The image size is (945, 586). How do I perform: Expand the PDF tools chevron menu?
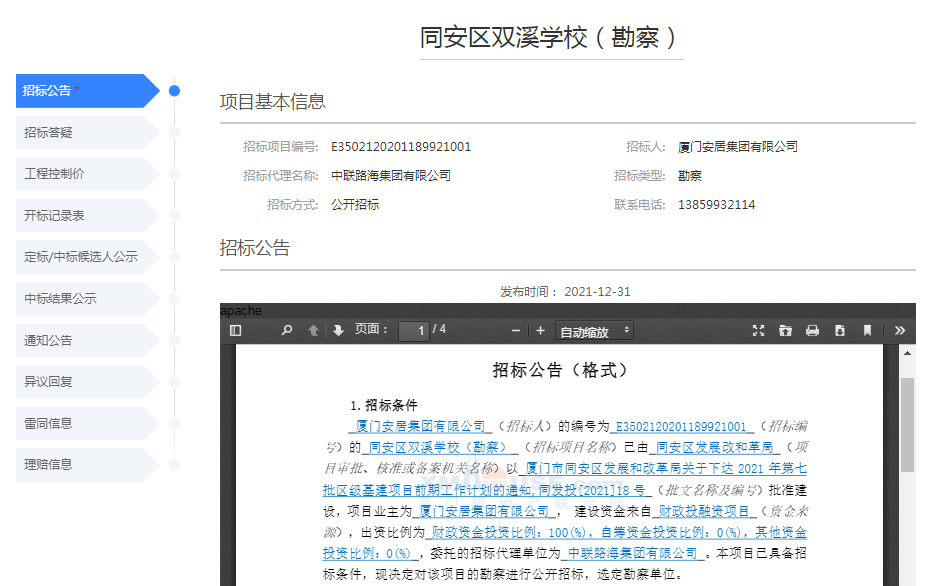pyautogui.click(x=899, y=331)
